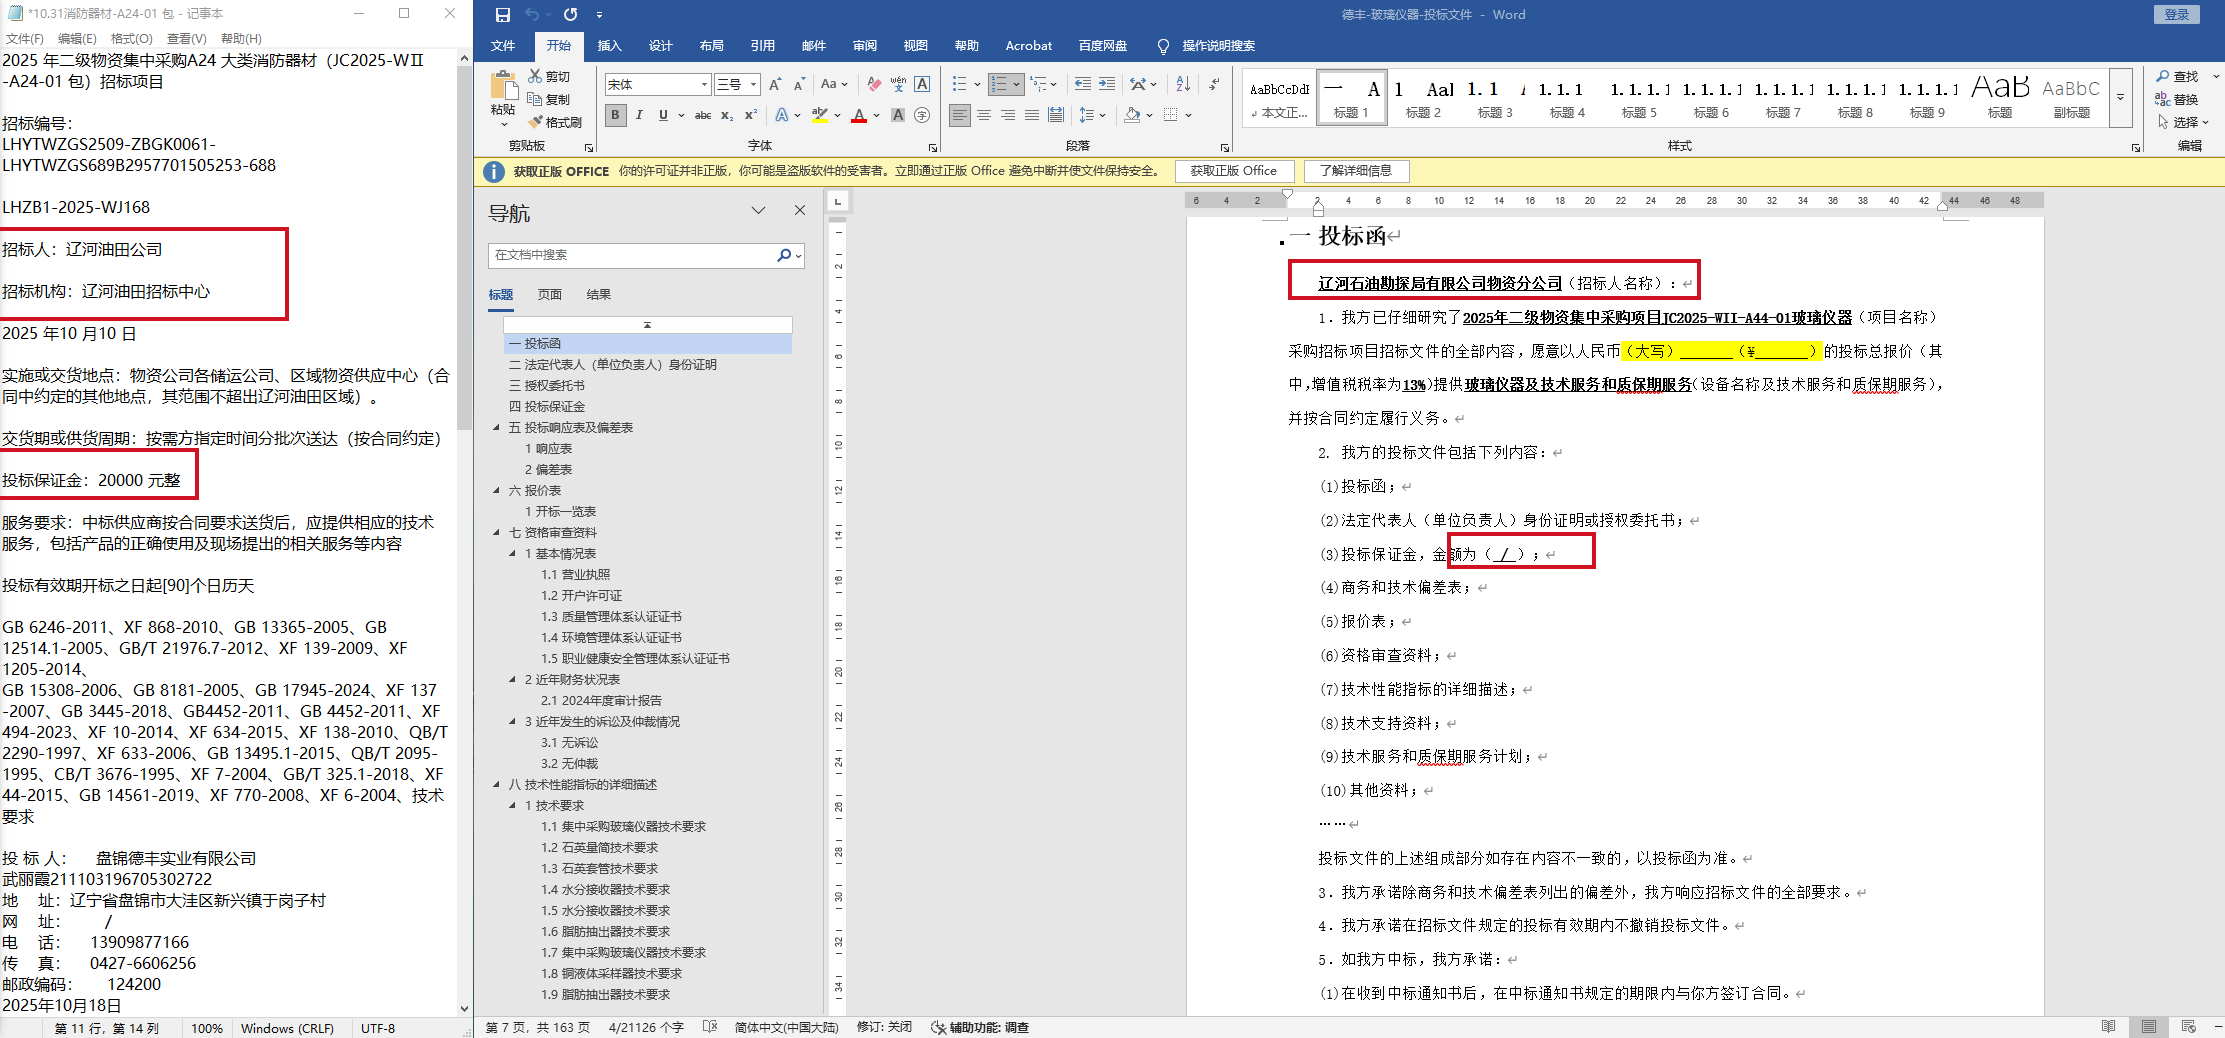Click the Format Painter (格式刷) icon
This screenshot has height=1038, width=2225.
coord(536,122)
